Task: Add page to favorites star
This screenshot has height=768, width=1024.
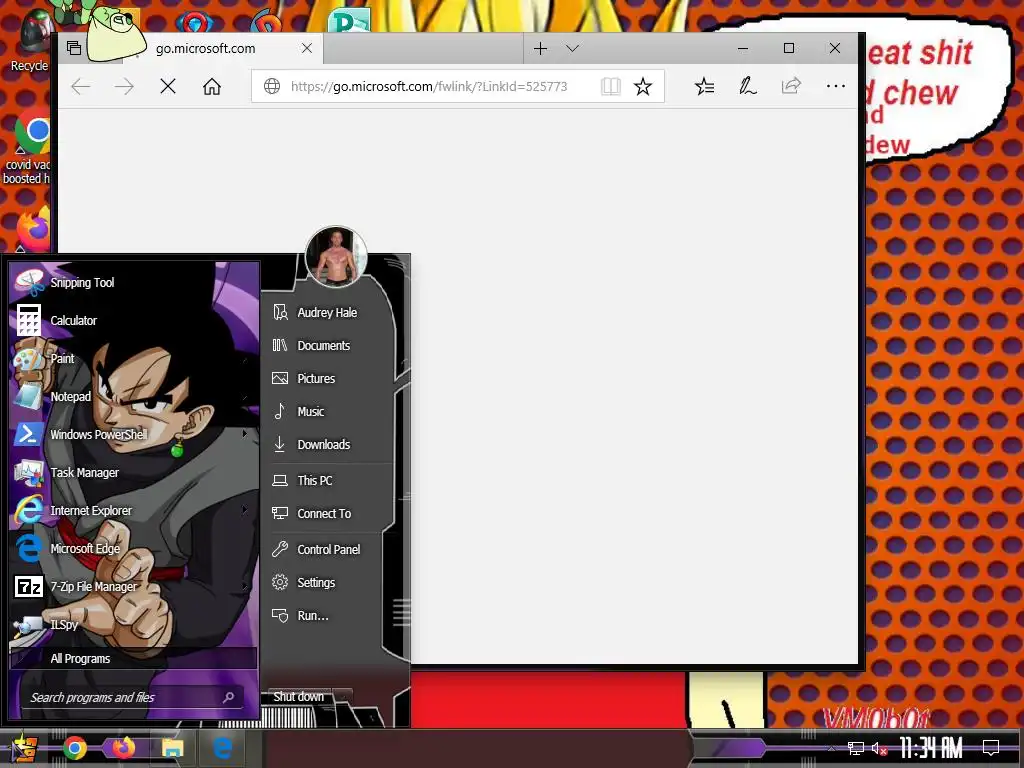Action: (x=643, y=86)
